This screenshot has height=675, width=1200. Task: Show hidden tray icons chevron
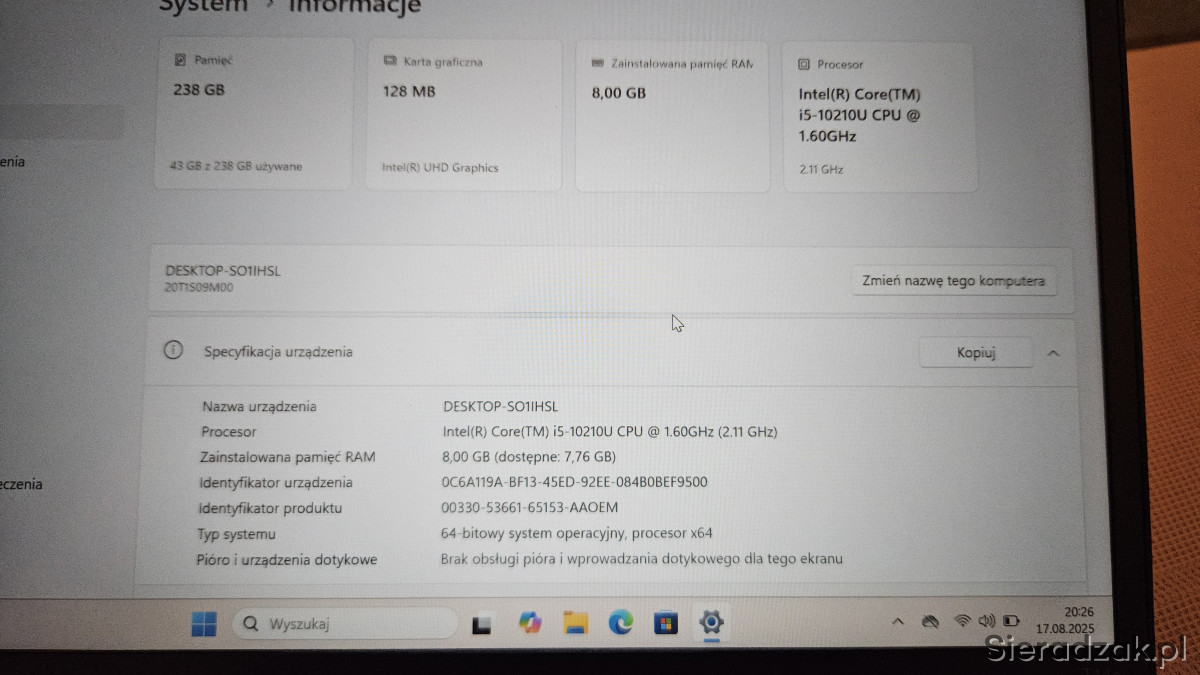(897, 622)
